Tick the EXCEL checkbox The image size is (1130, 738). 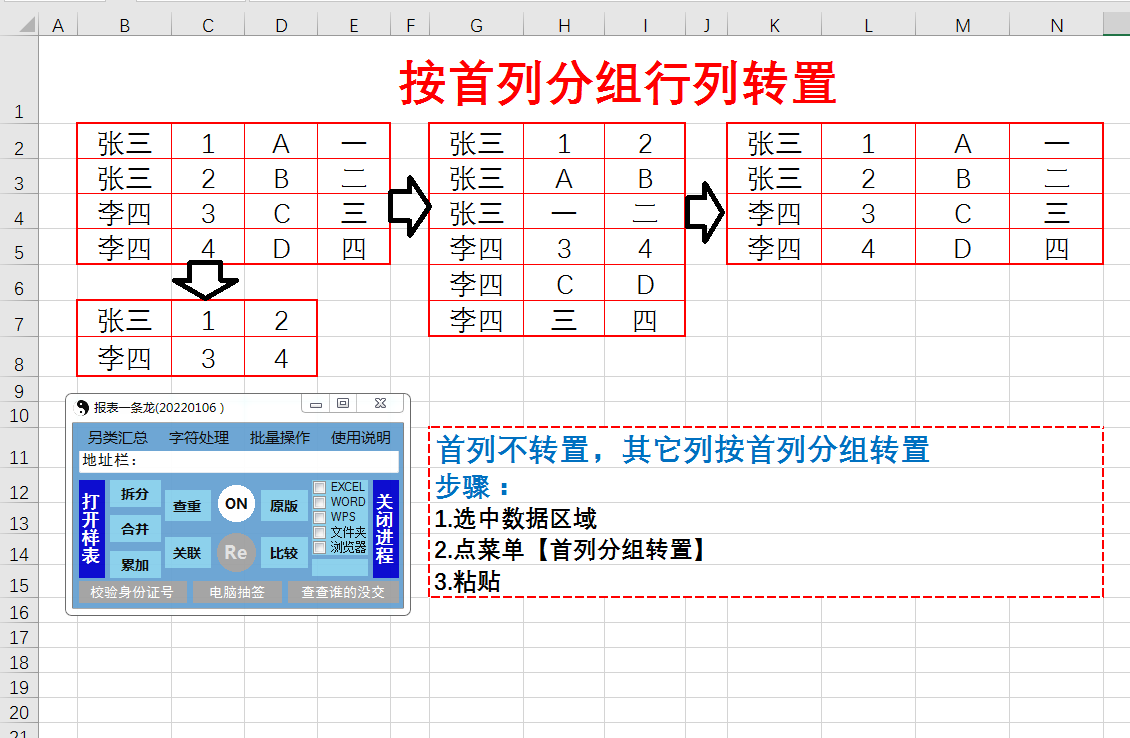pos(319,487)
